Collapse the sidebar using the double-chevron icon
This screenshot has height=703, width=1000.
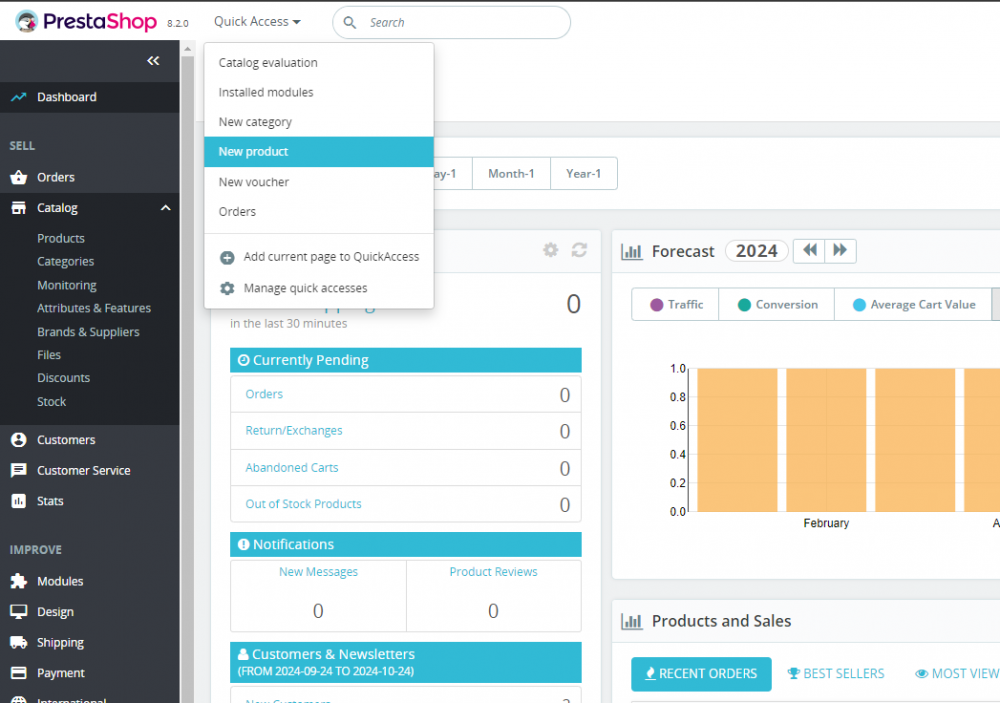pos(153,60)
